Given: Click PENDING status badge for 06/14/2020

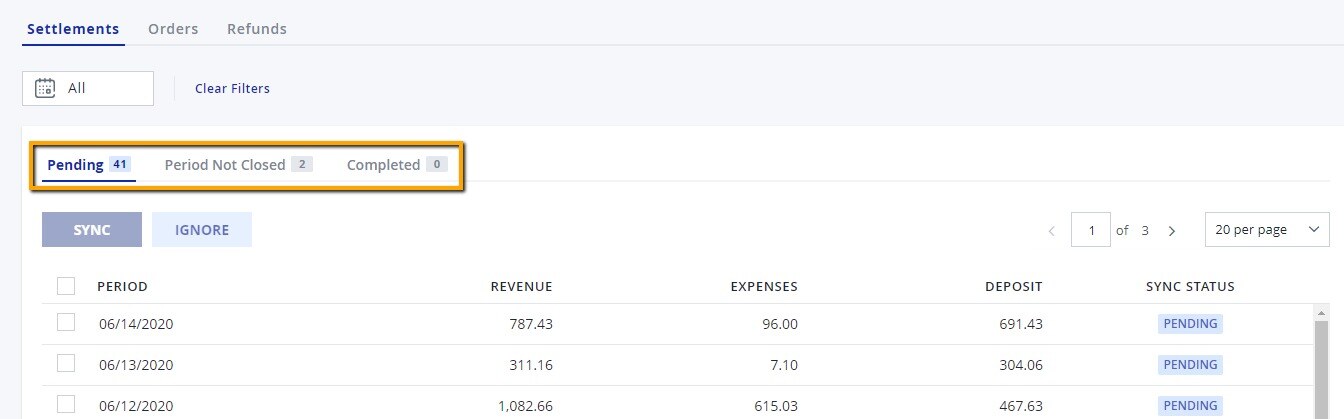Looking at the screenshot, I should tap(1190, 324).
